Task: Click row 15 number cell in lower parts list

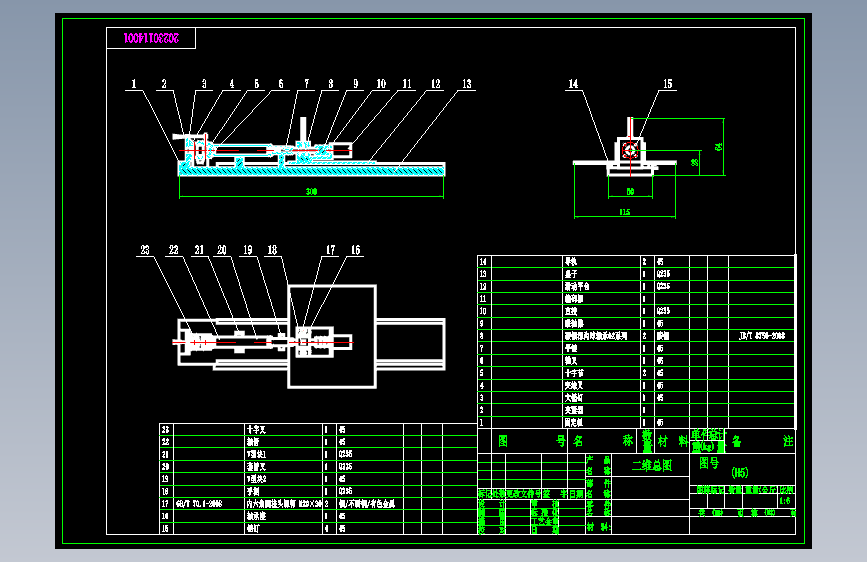Action: click(165, 529)
